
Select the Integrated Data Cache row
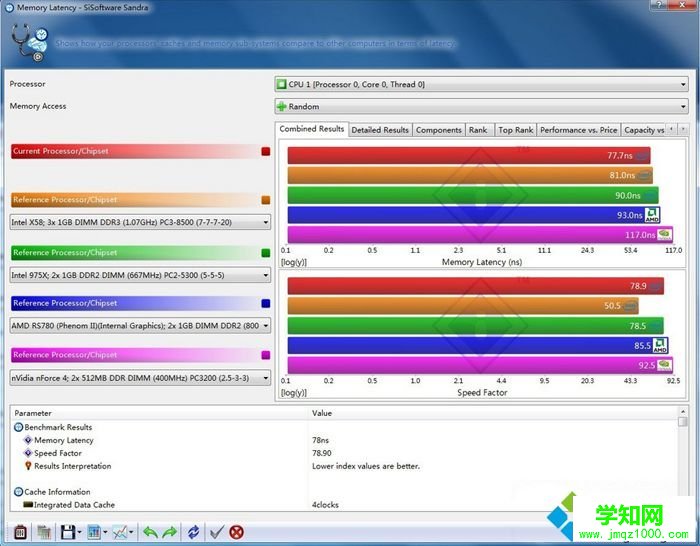coord(344,504)
